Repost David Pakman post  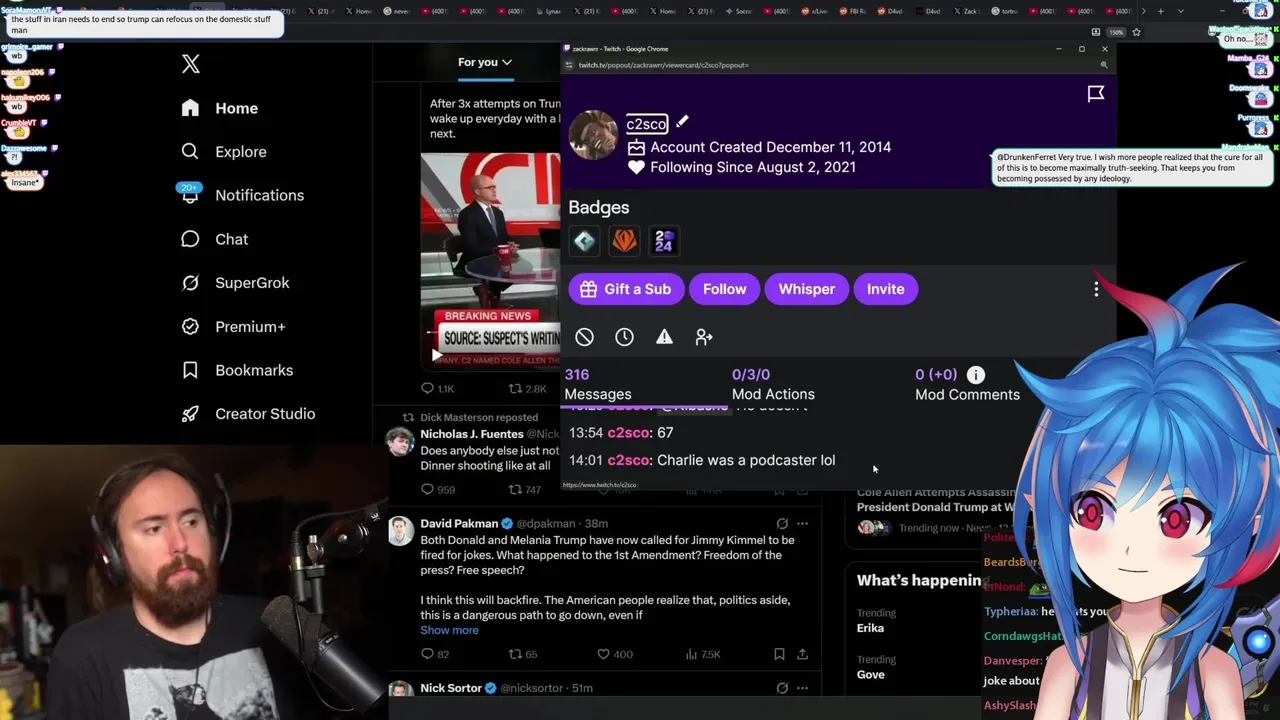[523, 654]
